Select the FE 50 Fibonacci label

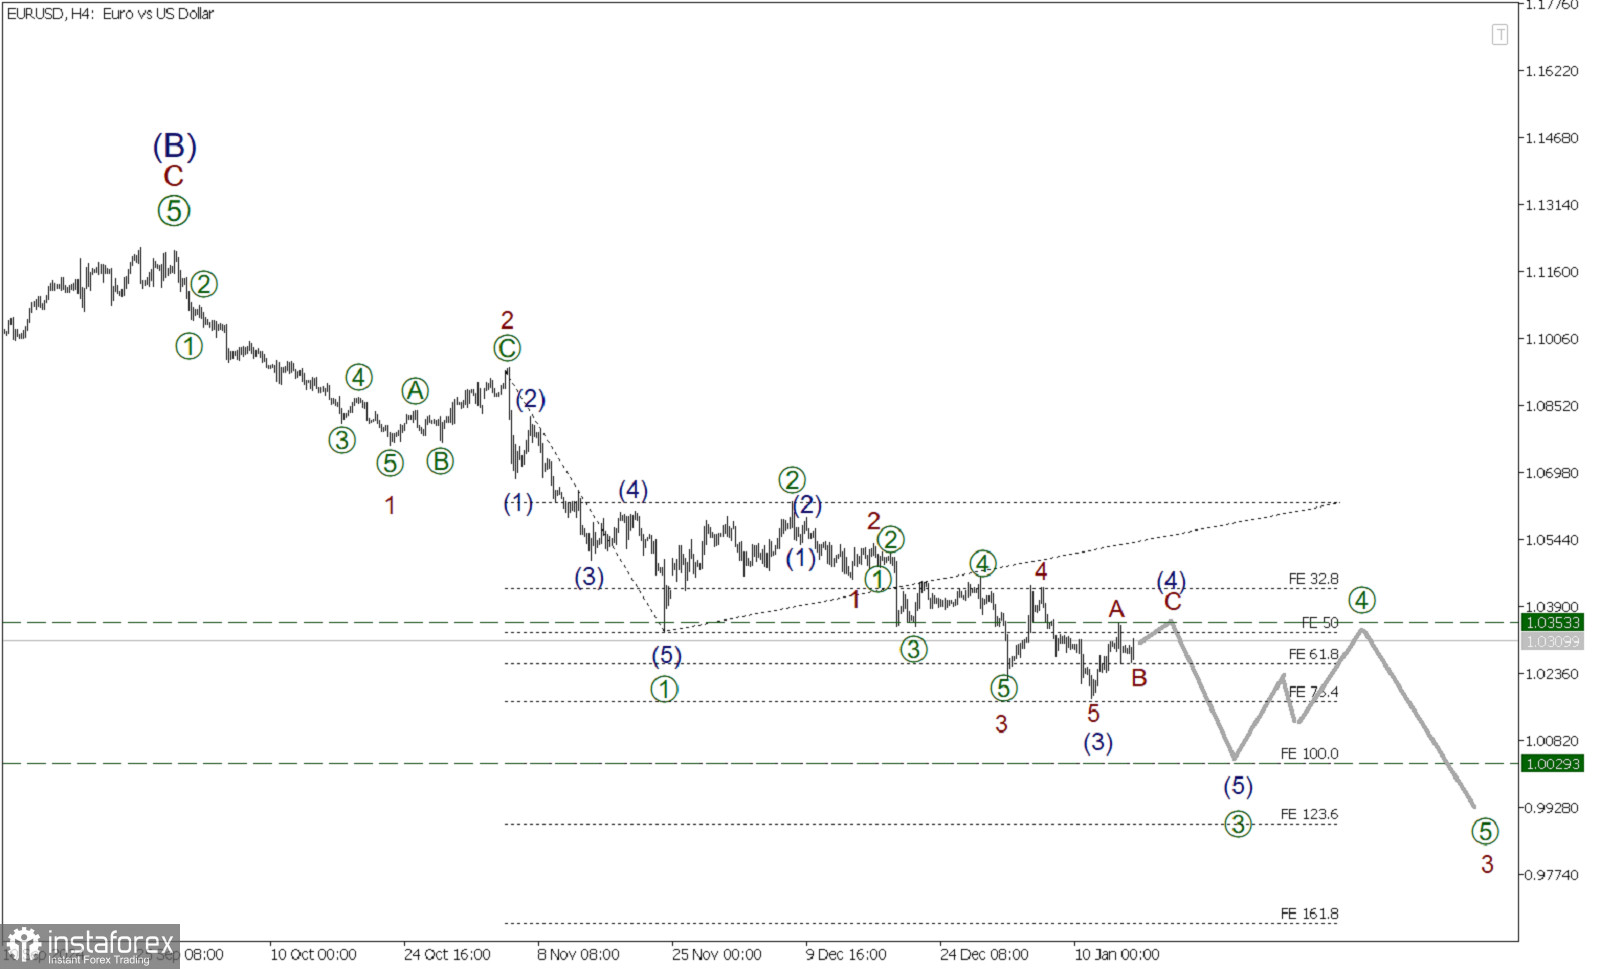tap(1319, 622)
